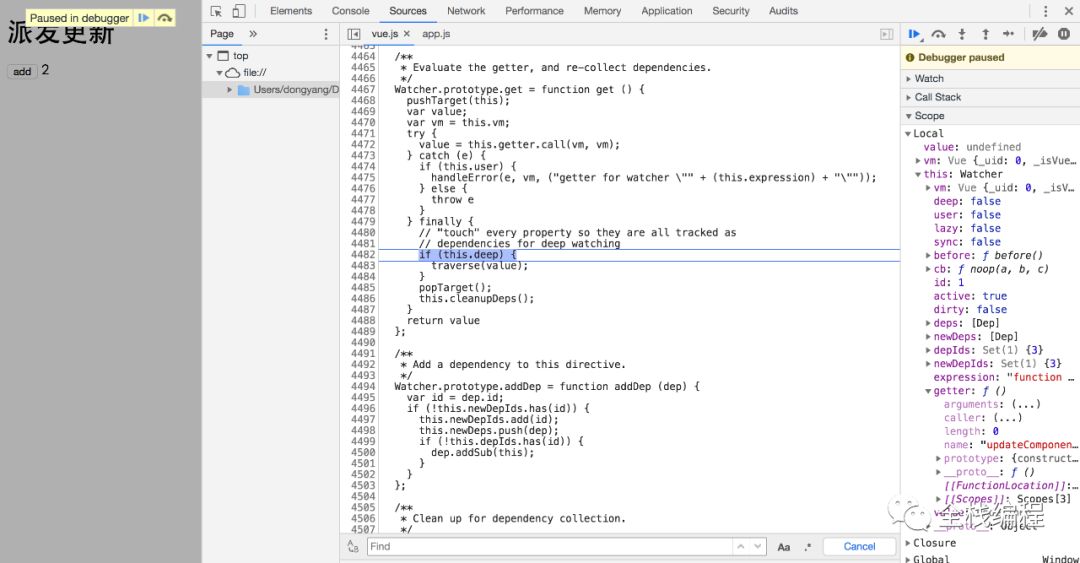Viewport: 1080px width, 563px height.
Task: Click the 'Debugger paused' banner
Action: pos(990,58)
